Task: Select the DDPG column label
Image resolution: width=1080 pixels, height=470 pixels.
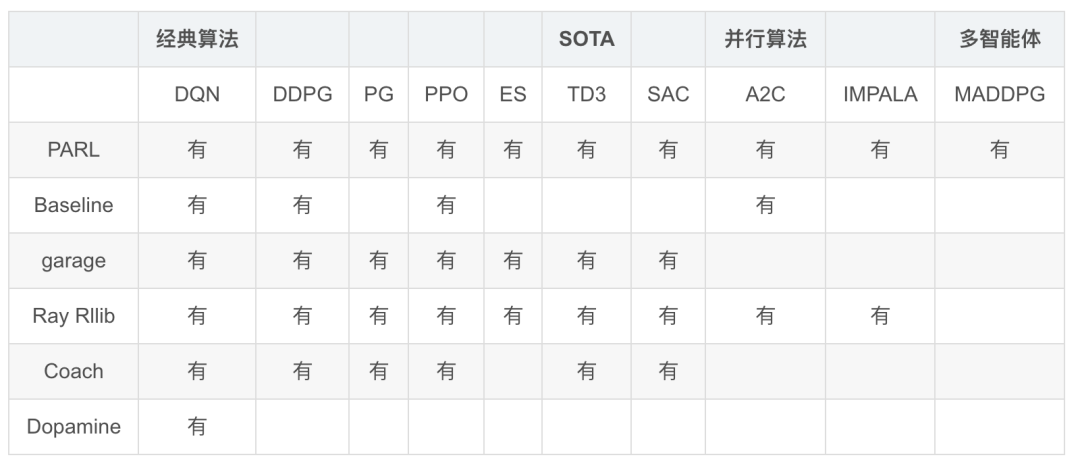Action: 302,94
